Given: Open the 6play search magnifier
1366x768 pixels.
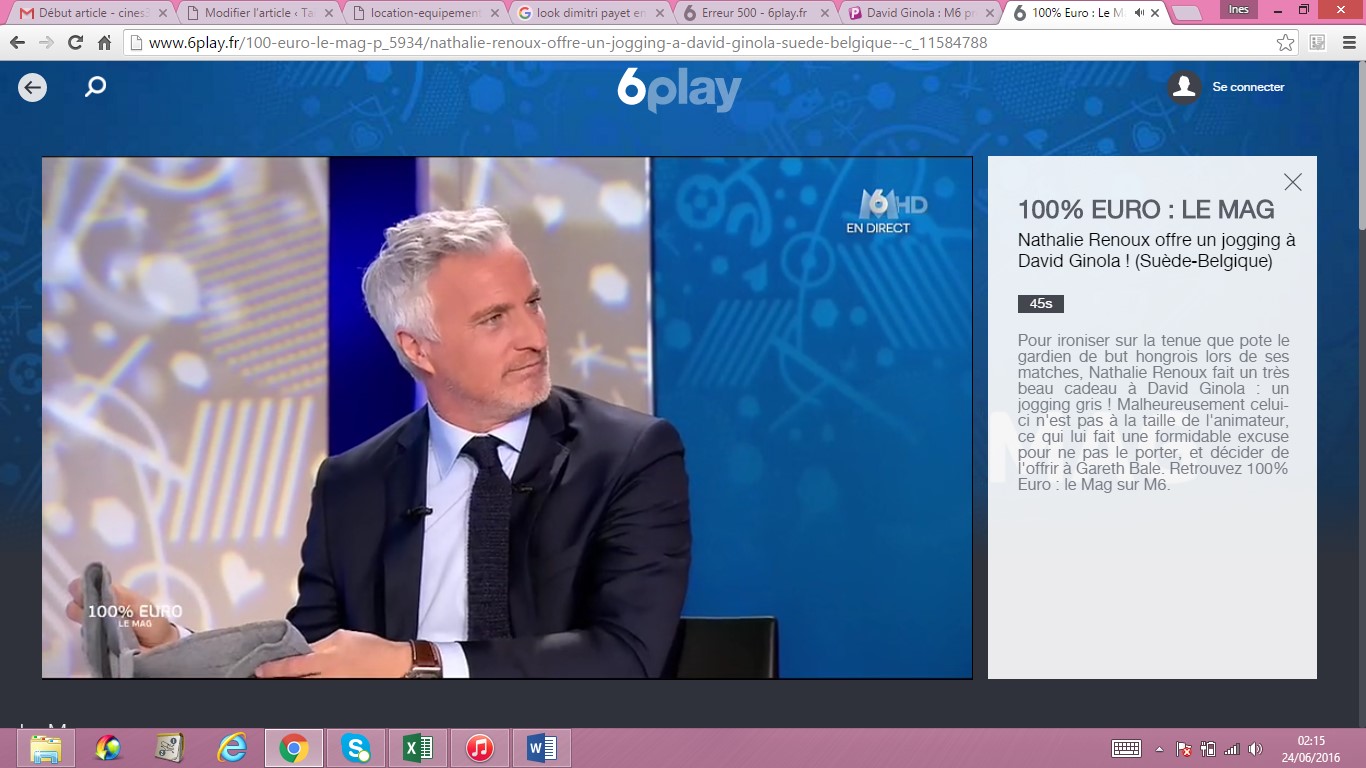Looking at the screenshot, I should point(95,88).
